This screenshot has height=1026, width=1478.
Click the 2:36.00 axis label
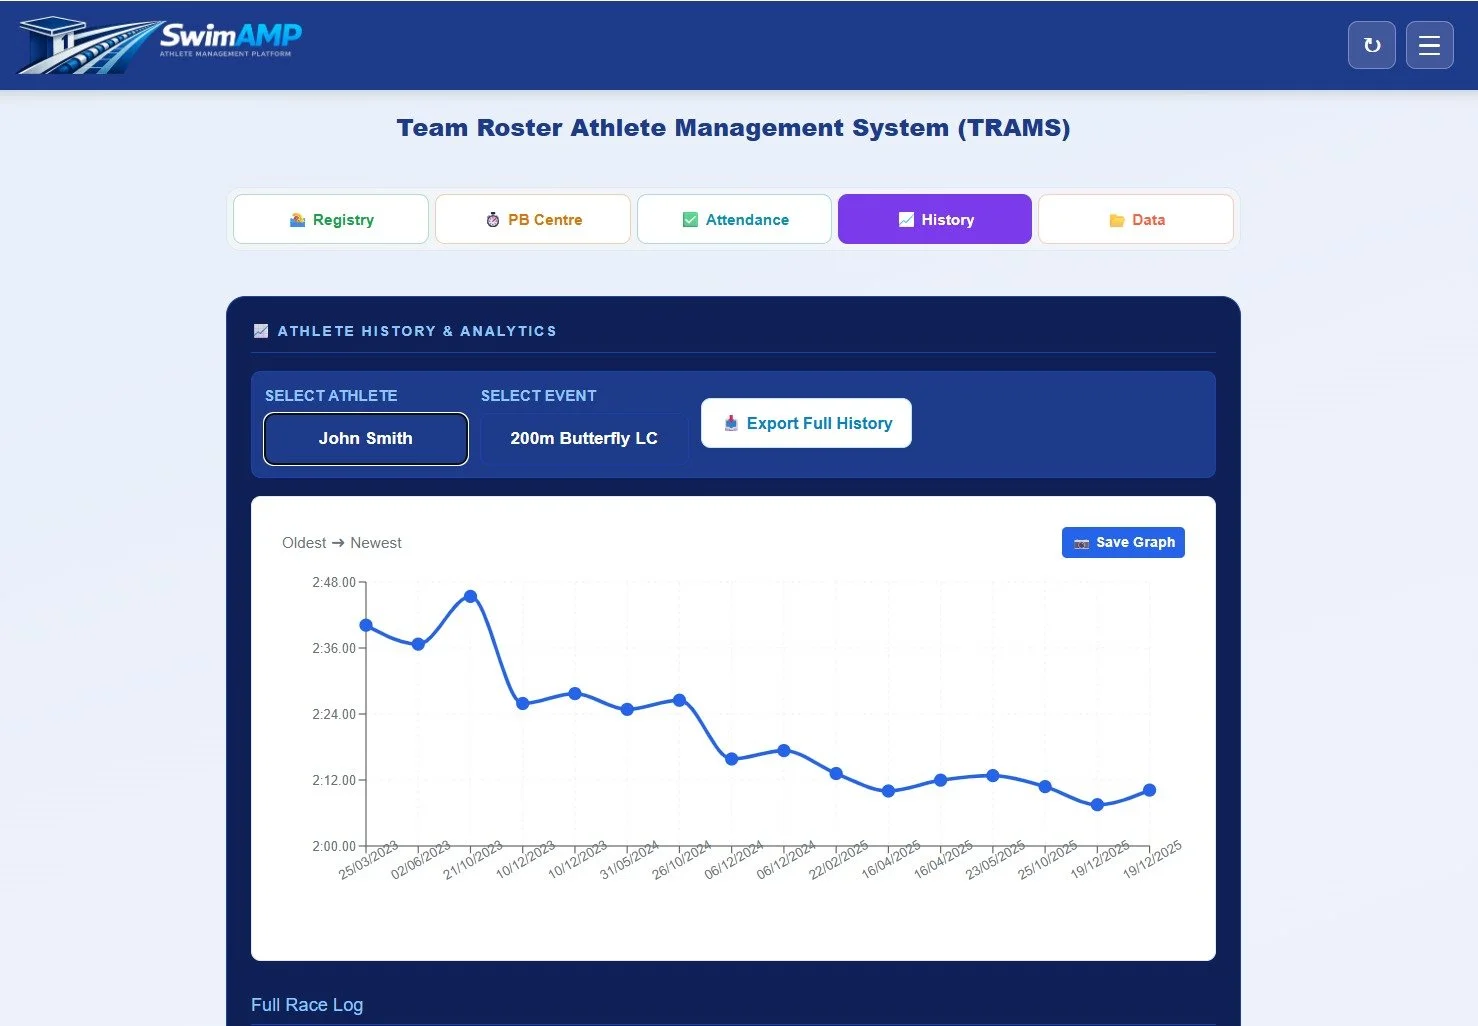point(334,648)
